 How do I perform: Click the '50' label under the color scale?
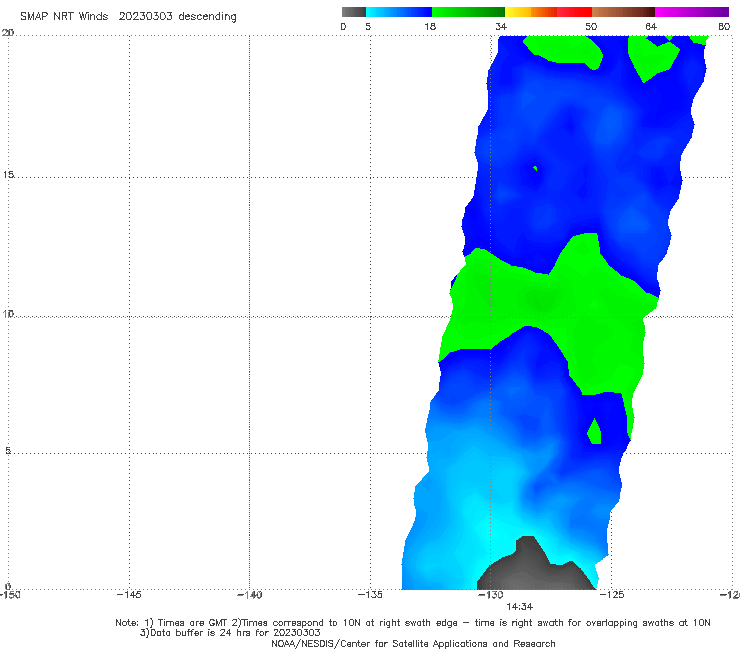tap(591, 27)
